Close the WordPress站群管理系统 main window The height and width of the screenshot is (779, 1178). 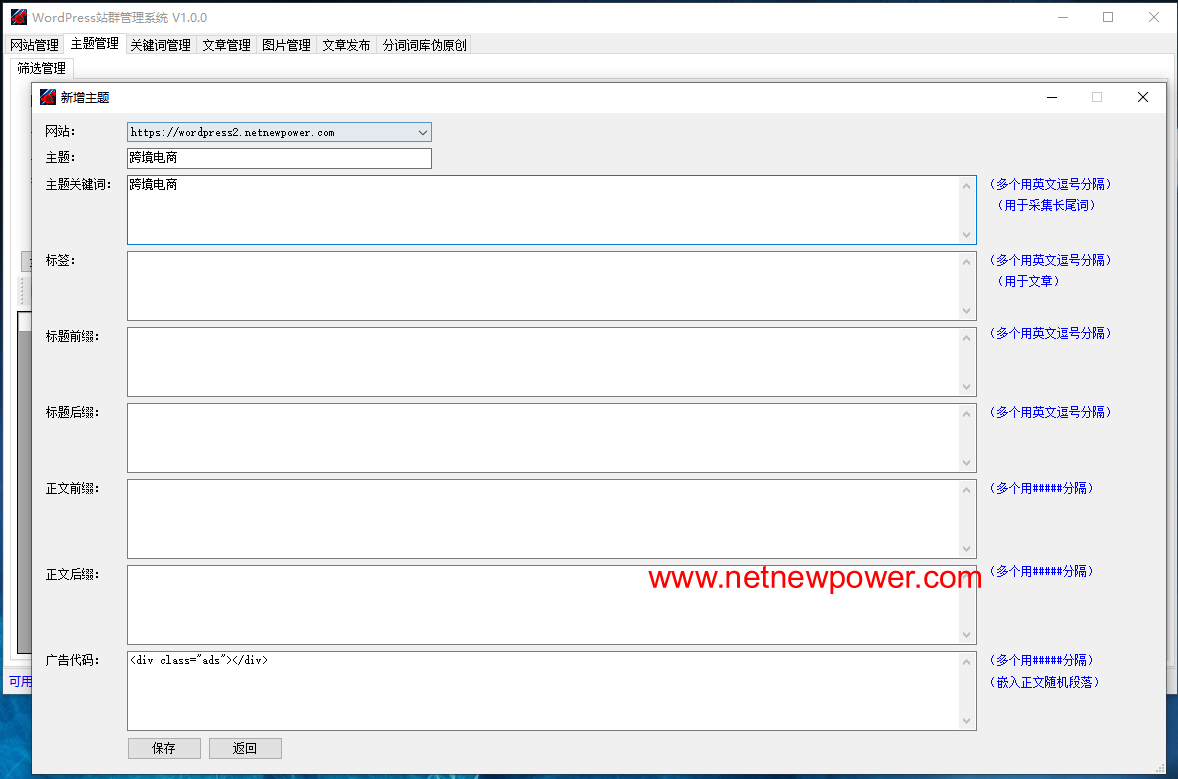tap(1154, 17)
